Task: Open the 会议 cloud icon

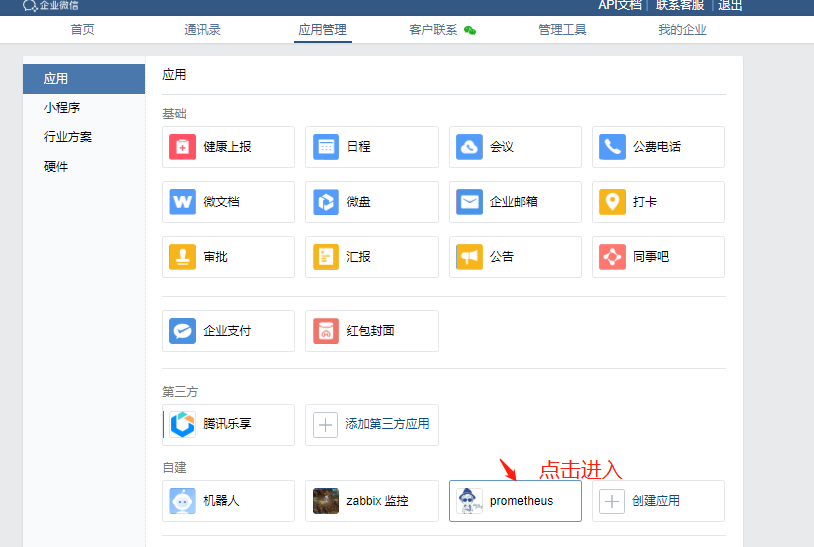Action: point(469,147)
